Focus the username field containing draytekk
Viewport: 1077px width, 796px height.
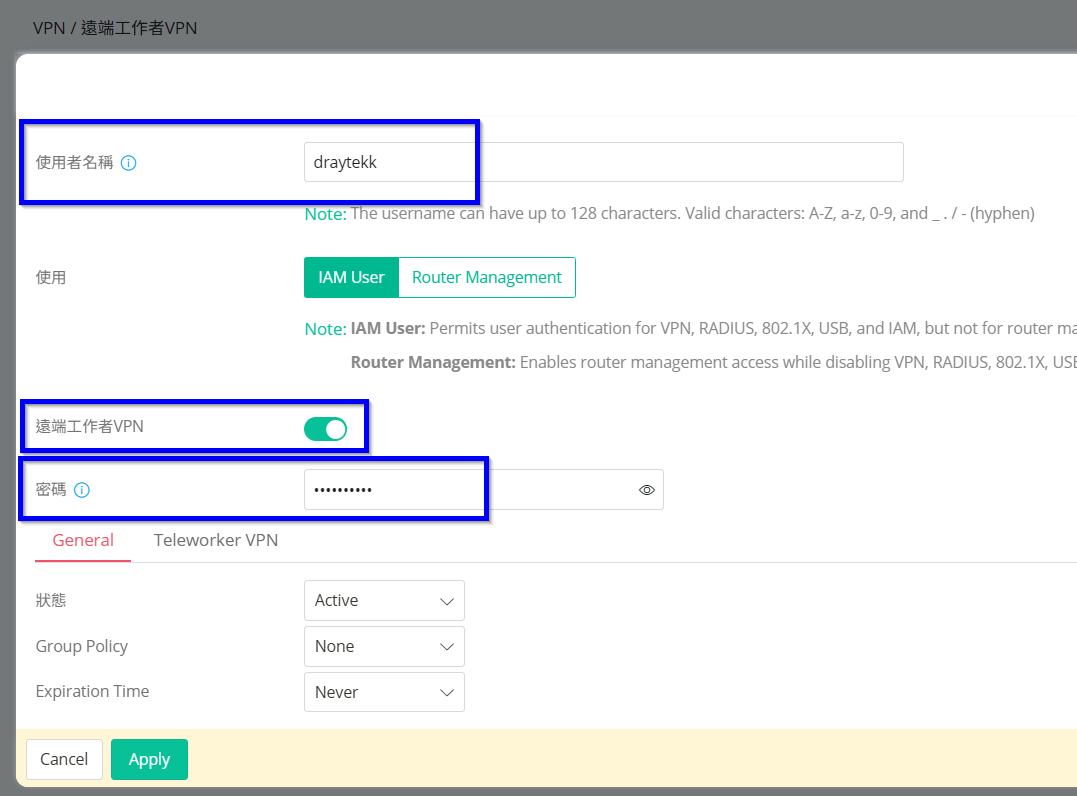(603, 162)
